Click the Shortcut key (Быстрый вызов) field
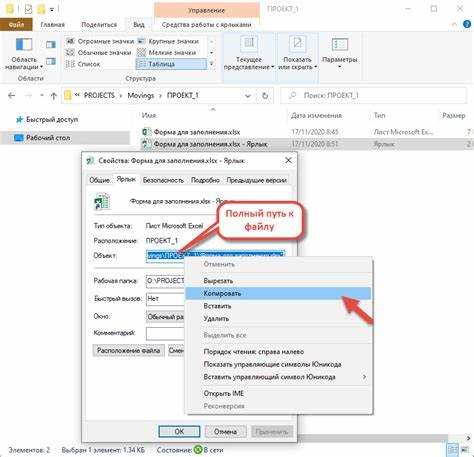This screenshot has width=474, height=457. pyautogui.click(x=165, y=299)
